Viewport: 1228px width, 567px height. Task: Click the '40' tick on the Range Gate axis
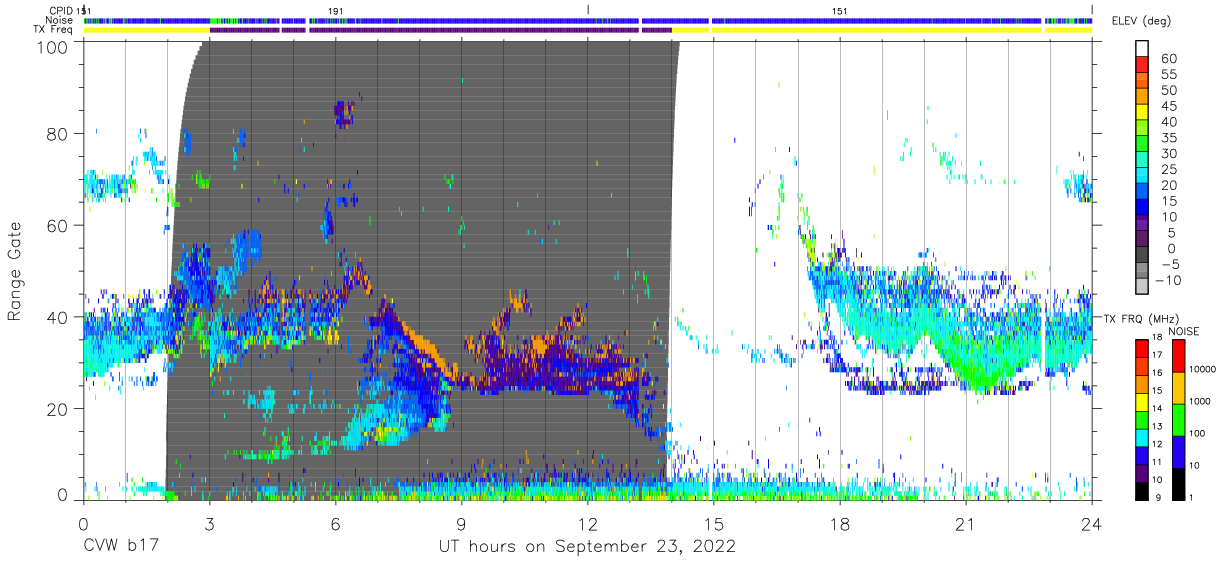click(58, 317)
